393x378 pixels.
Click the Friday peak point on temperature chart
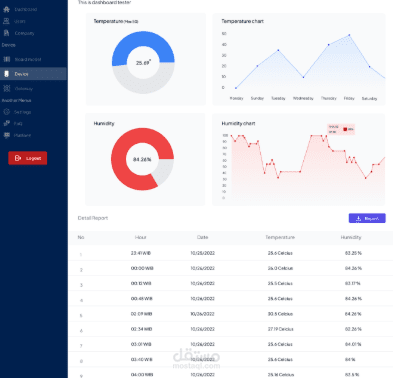click(349, 35)
